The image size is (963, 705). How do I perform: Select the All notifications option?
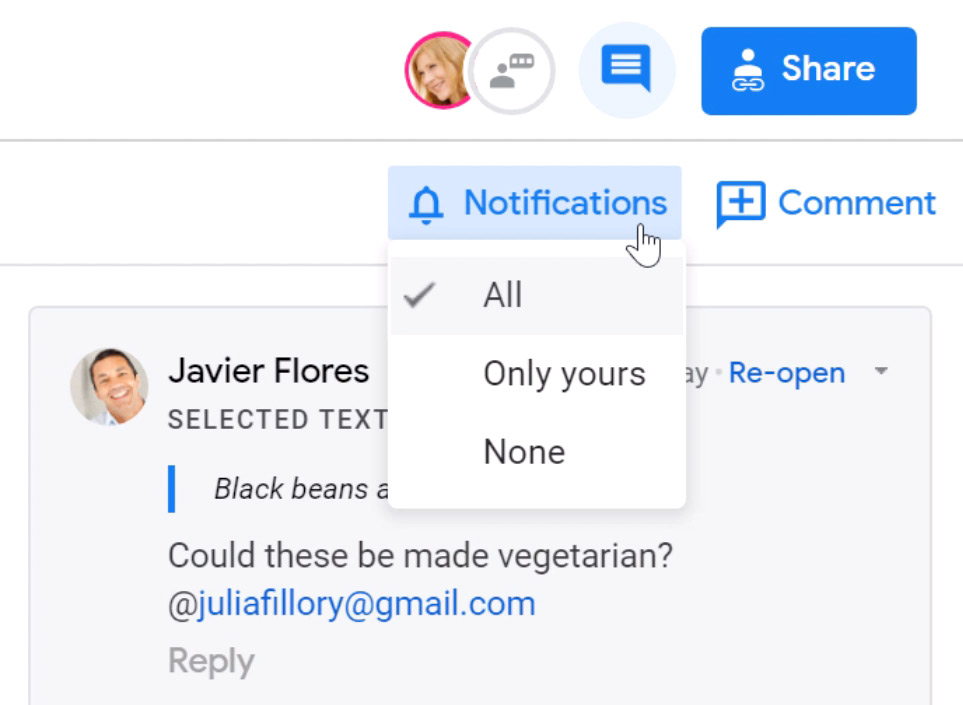coord(503,293)
